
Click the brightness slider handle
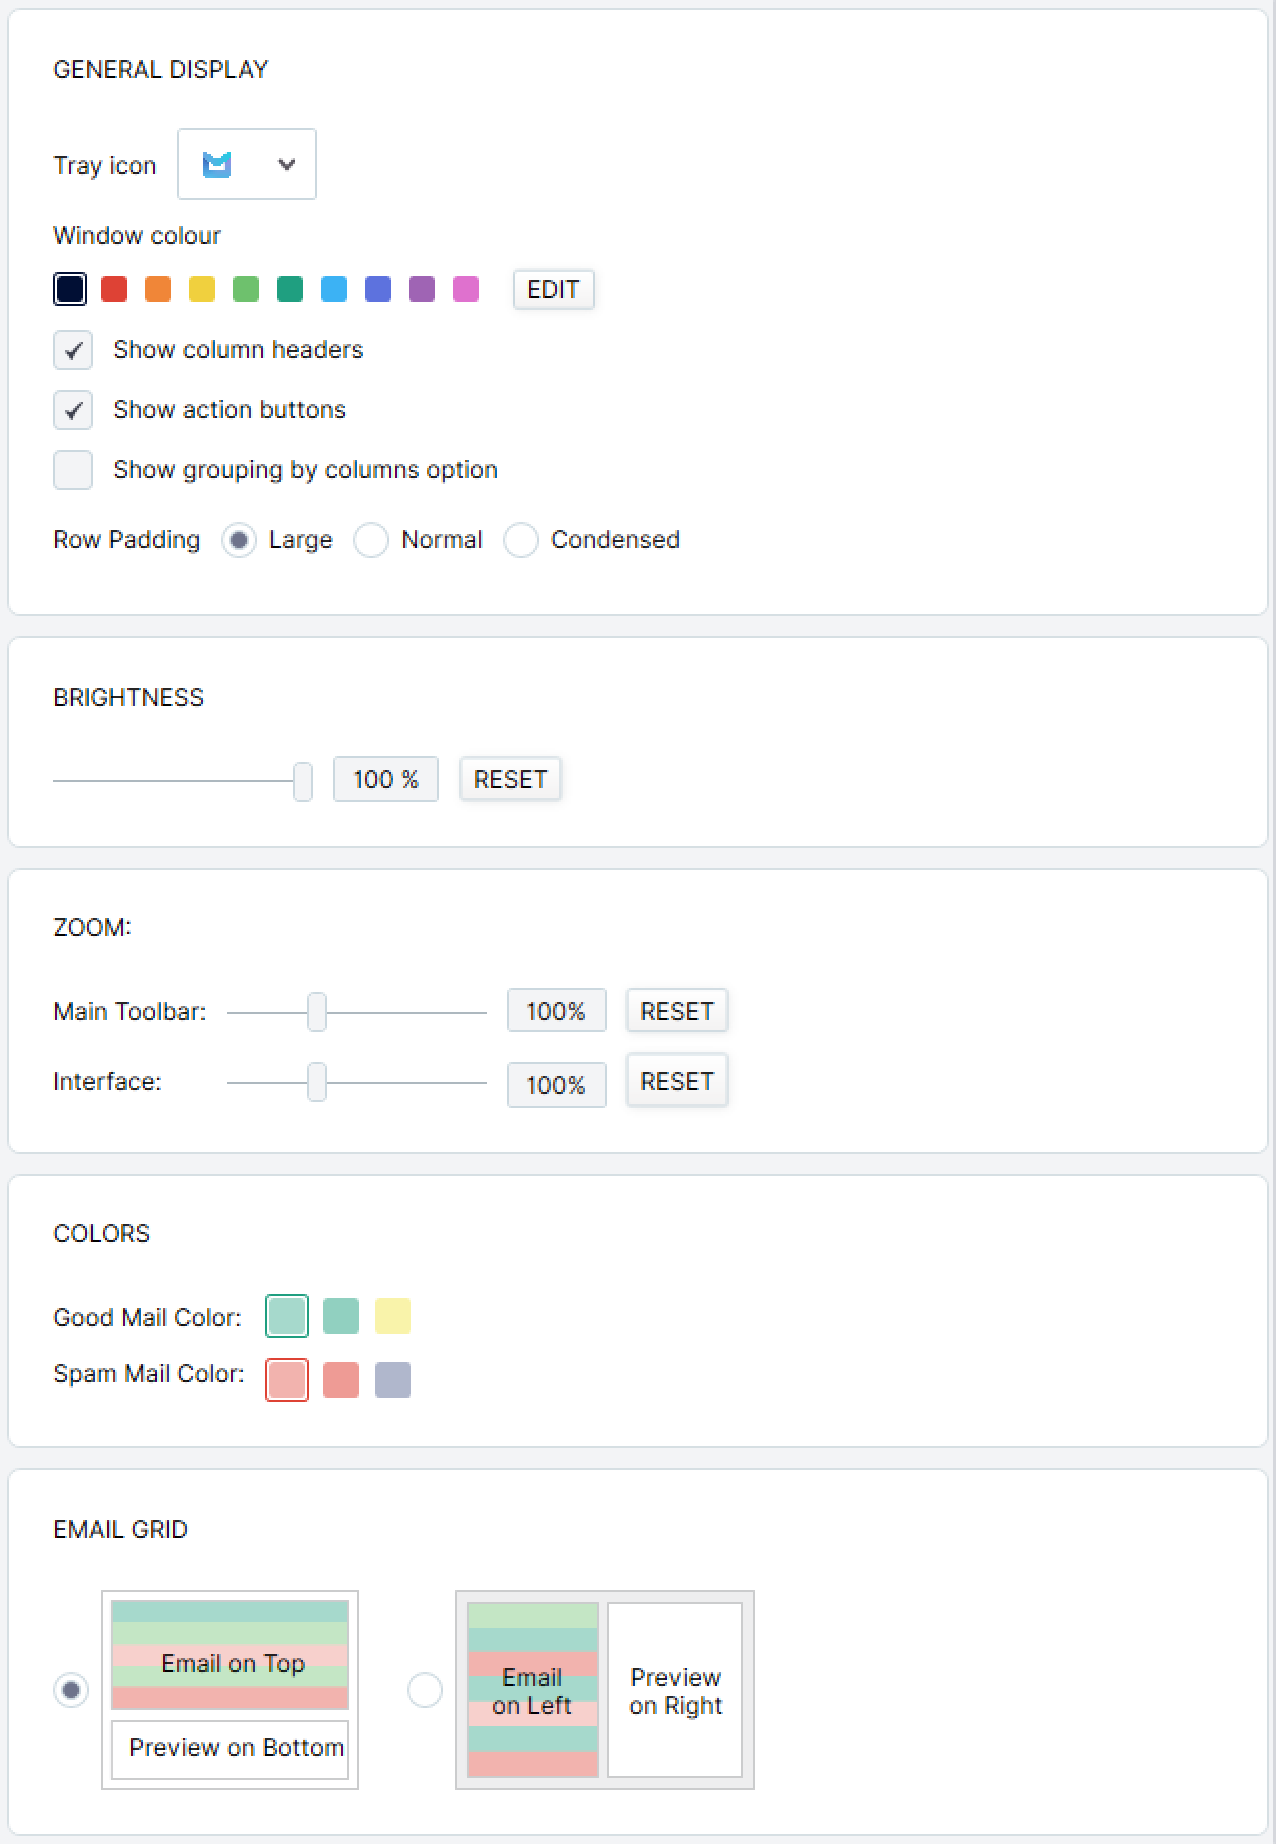pos(303,781)
